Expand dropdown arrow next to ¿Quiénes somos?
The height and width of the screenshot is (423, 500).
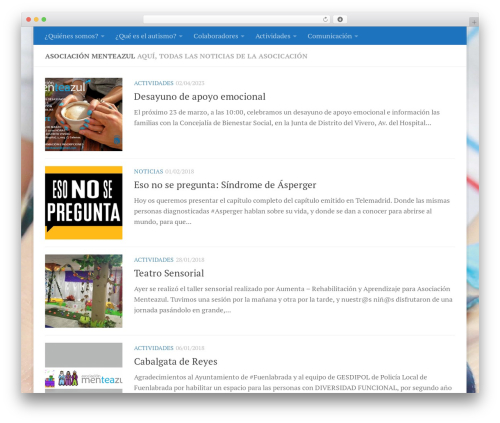[x=103, y=36]
